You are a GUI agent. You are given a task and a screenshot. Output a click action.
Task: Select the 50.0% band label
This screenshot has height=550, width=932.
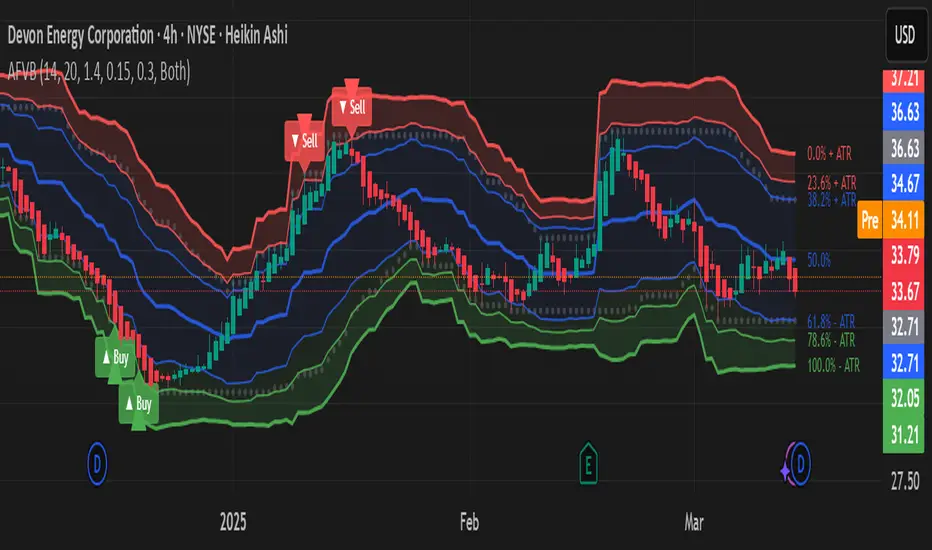[x=819, y=260]
